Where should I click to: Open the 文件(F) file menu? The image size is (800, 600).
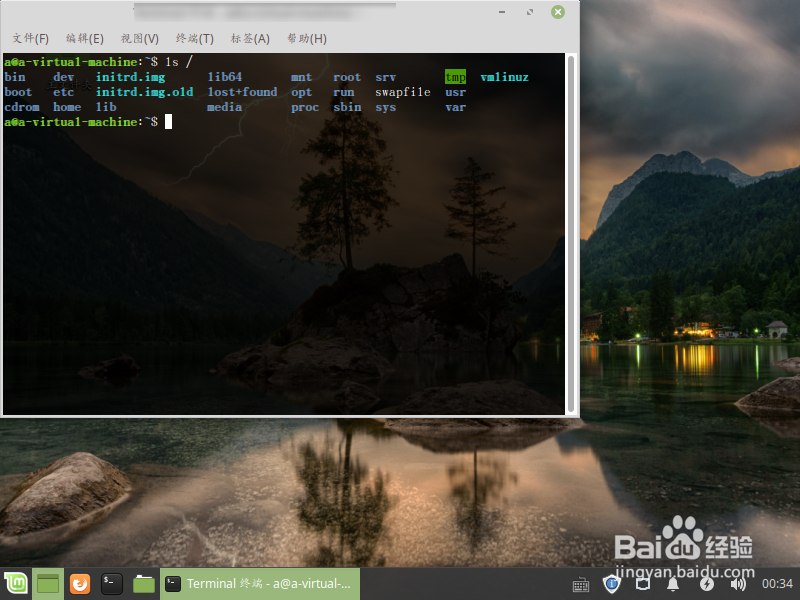[30, 38]
